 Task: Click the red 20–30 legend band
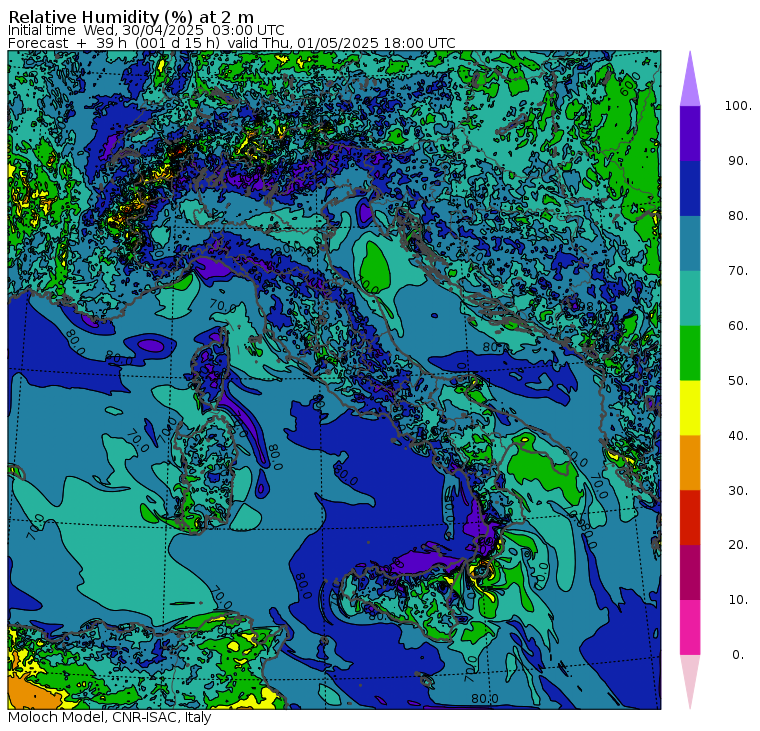pyautogui.click(x=690, y=517)
